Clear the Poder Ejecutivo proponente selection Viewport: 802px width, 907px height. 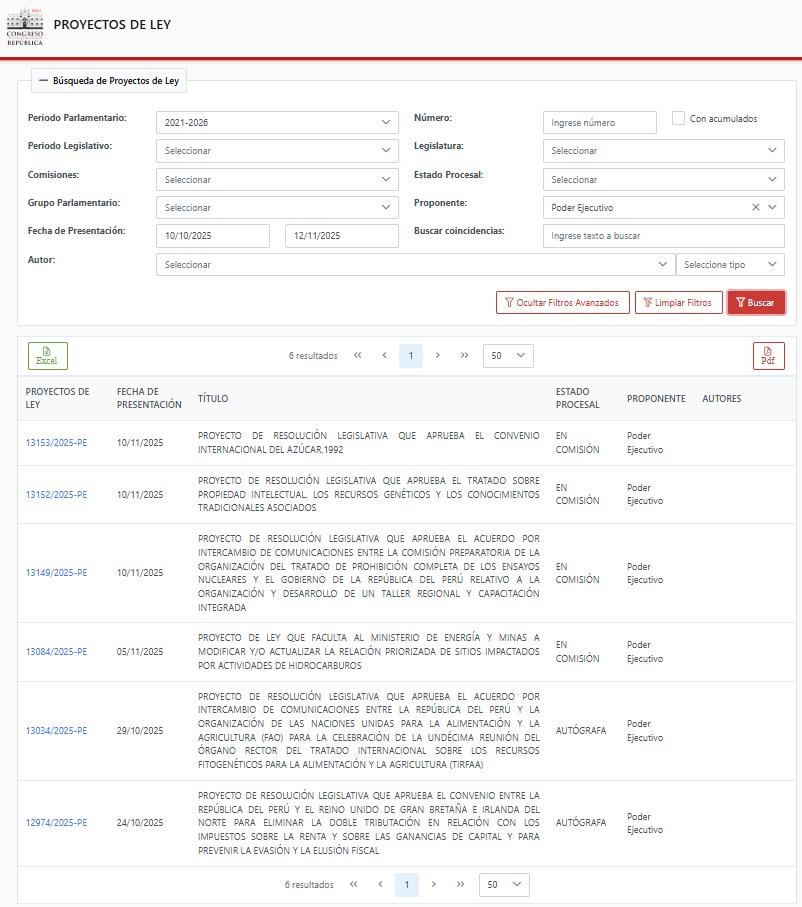(x=756, y=208)
